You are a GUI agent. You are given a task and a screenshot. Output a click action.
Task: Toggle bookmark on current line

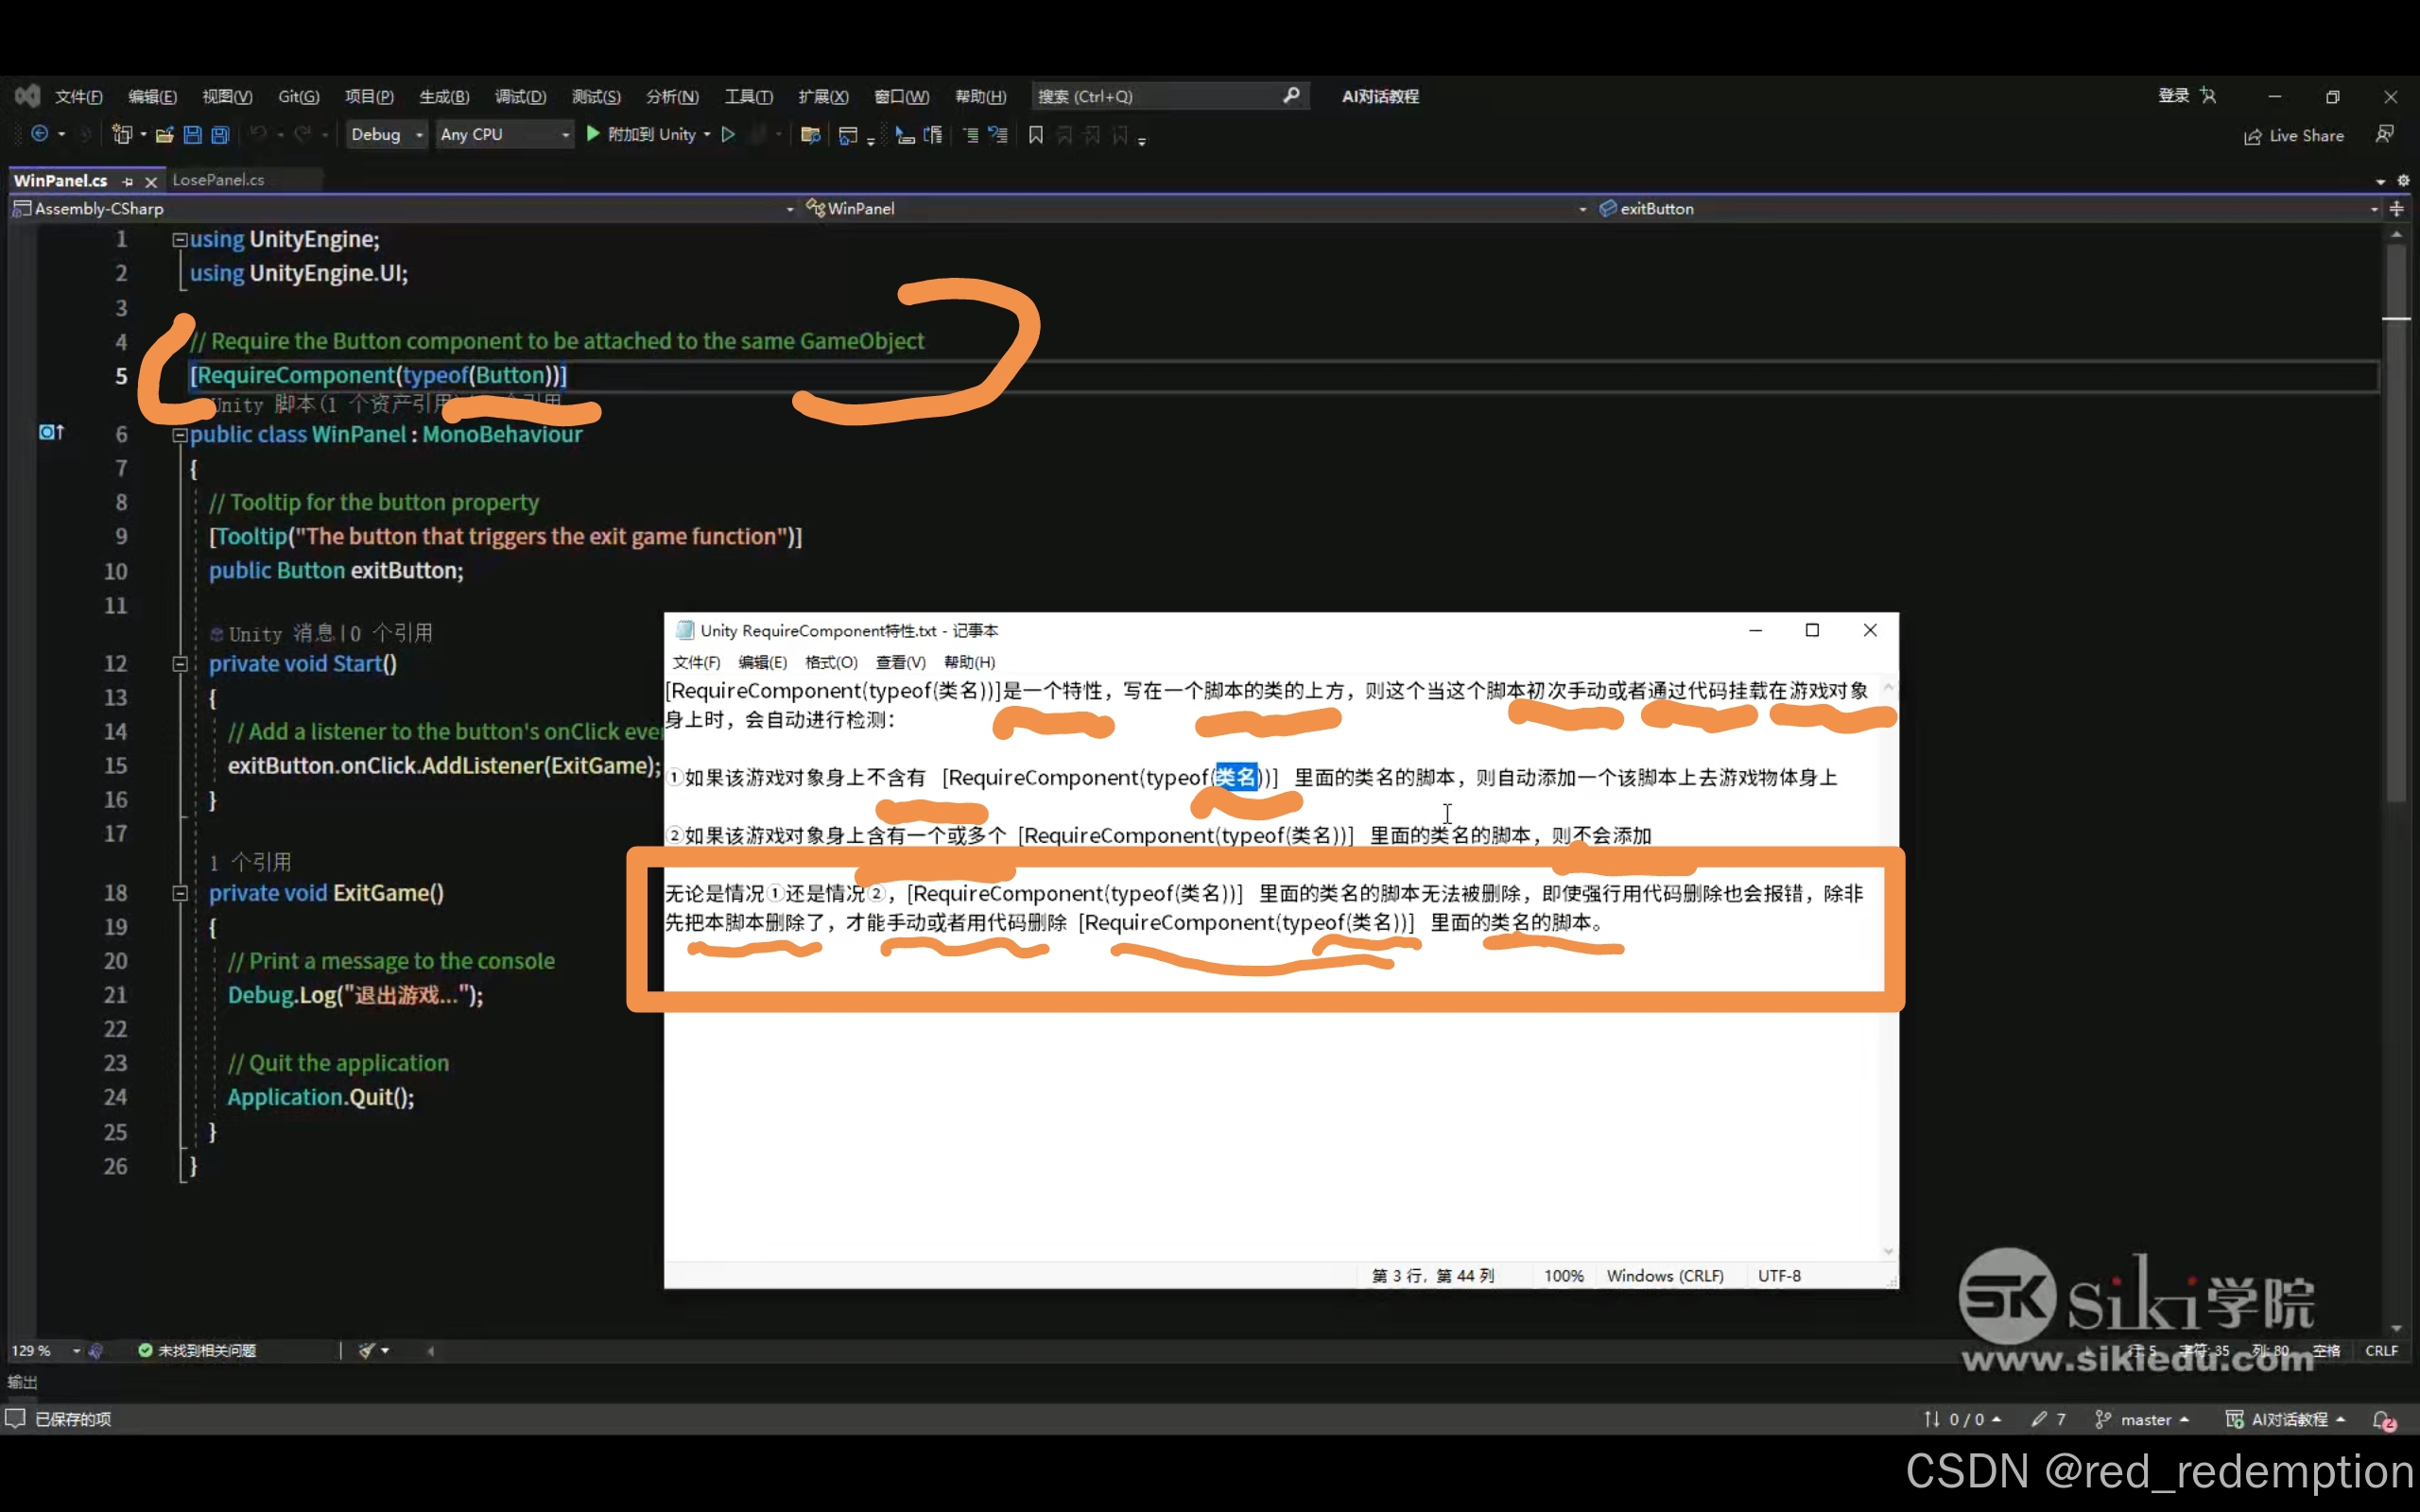1036,135
